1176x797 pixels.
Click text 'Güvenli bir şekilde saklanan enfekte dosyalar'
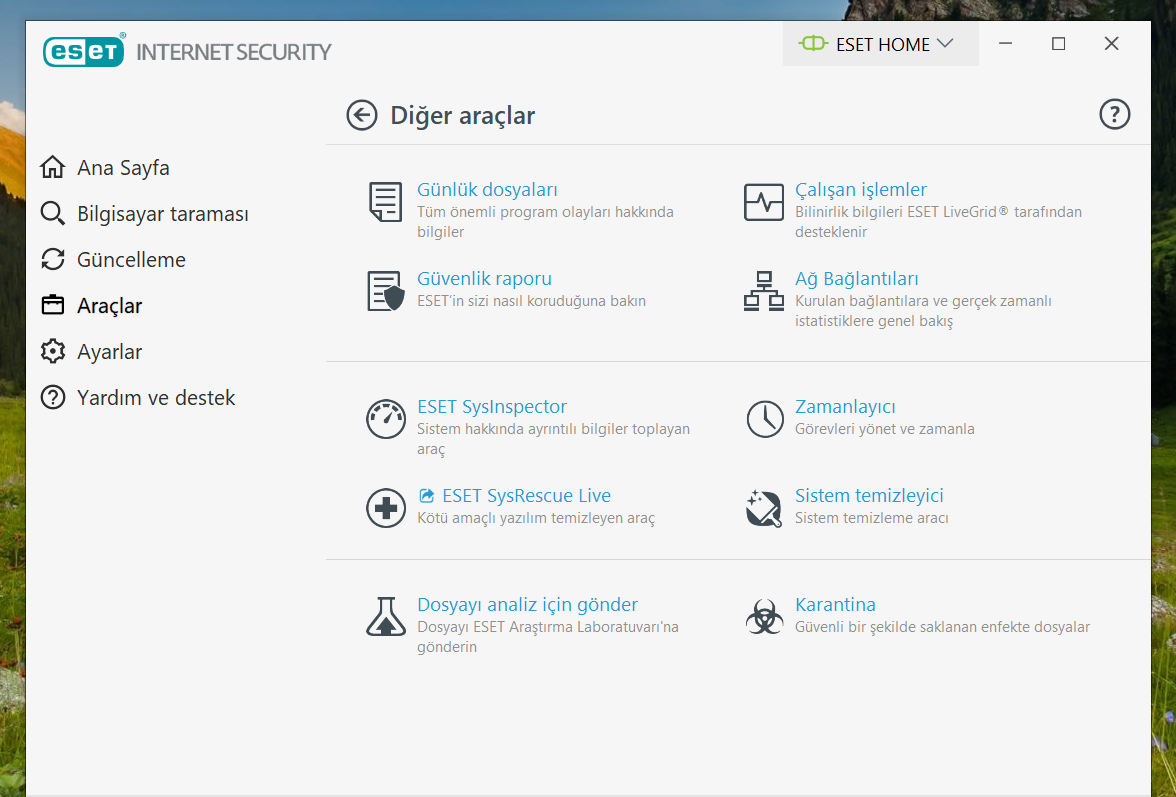[943, 627]
